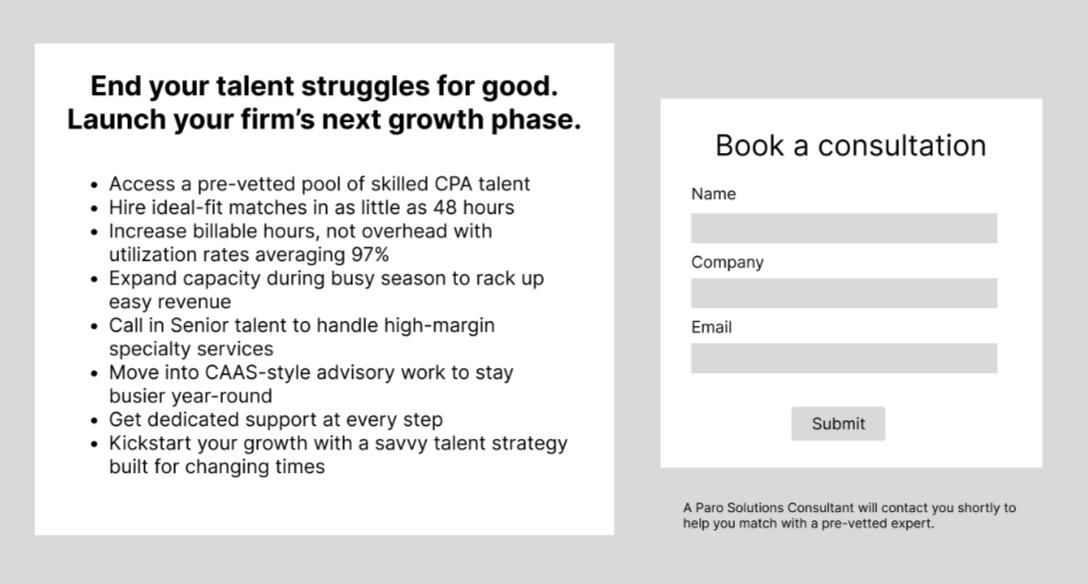The image size is (1088, 584).
Task: Click the 'Hire ideal-fit matches' bullet
Action: pos(311,208)
